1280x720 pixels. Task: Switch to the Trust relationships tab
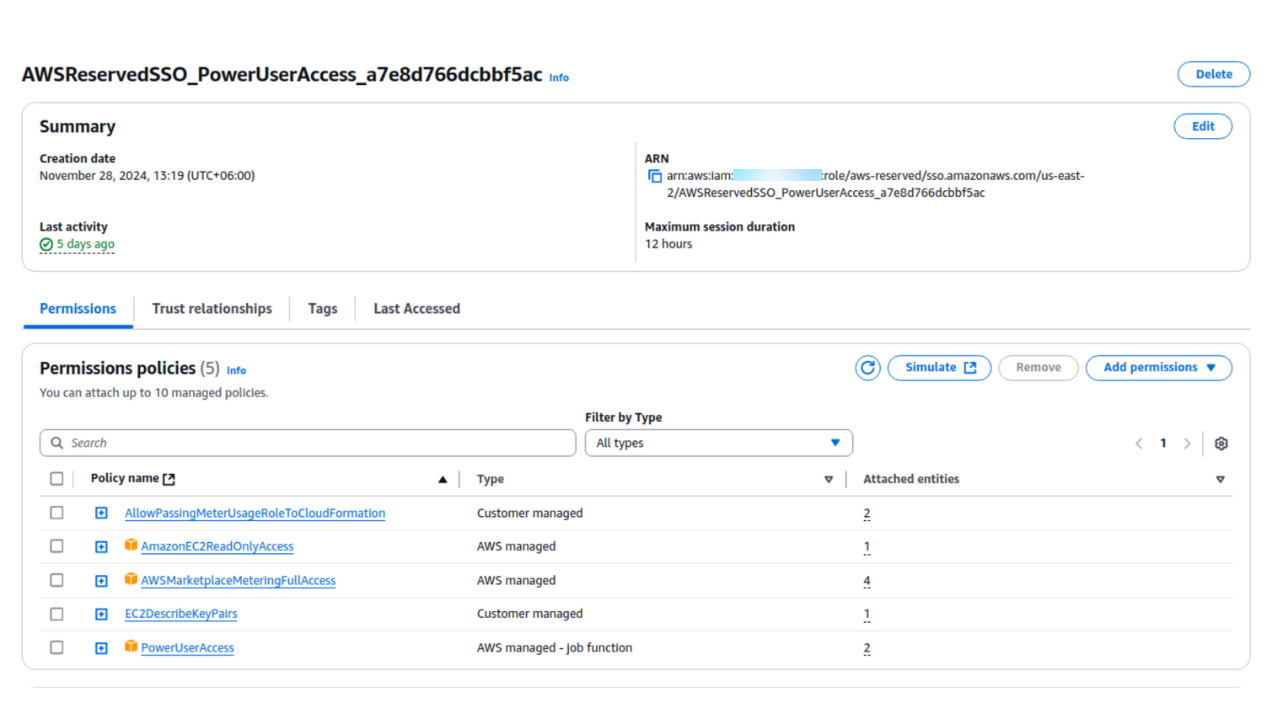212,309
